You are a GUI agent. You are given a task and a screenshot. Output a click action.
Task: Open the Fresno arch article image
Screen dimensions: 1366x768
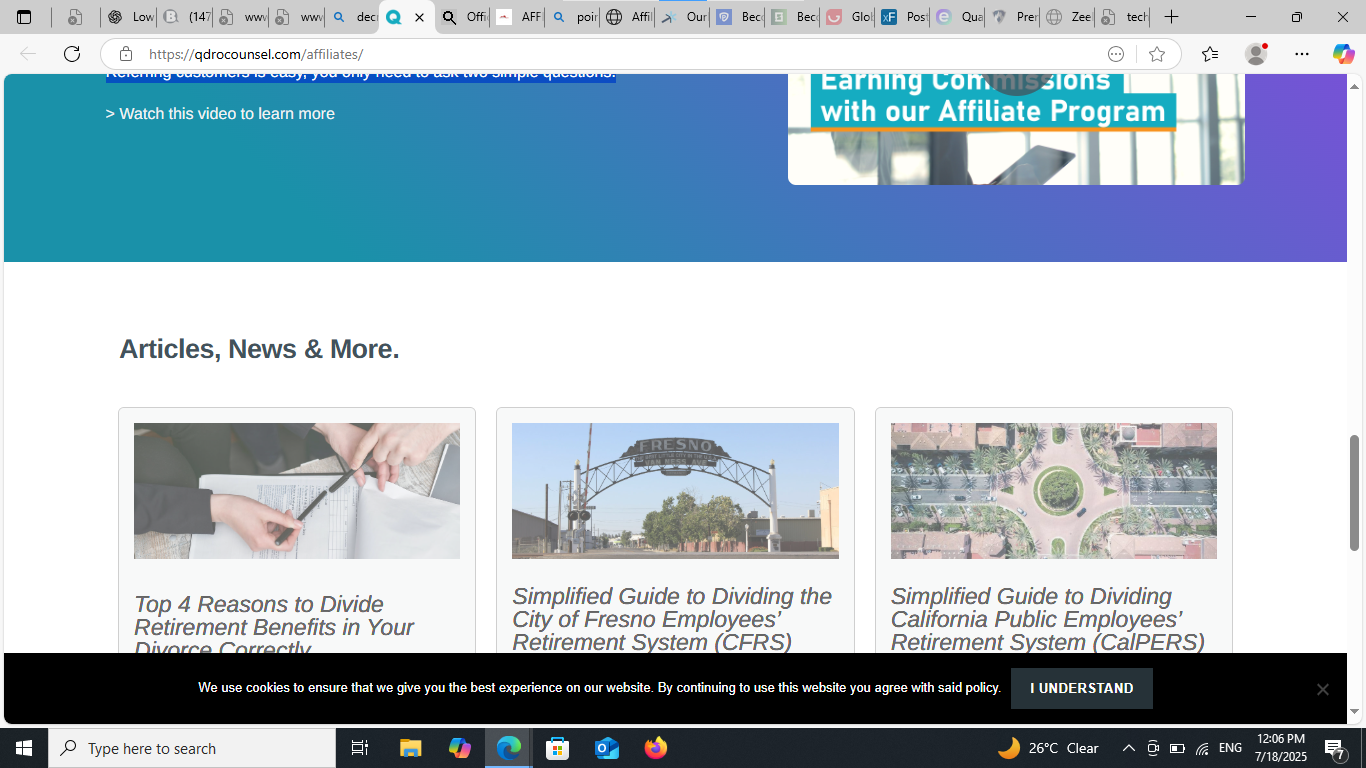[x=675, y=490]
